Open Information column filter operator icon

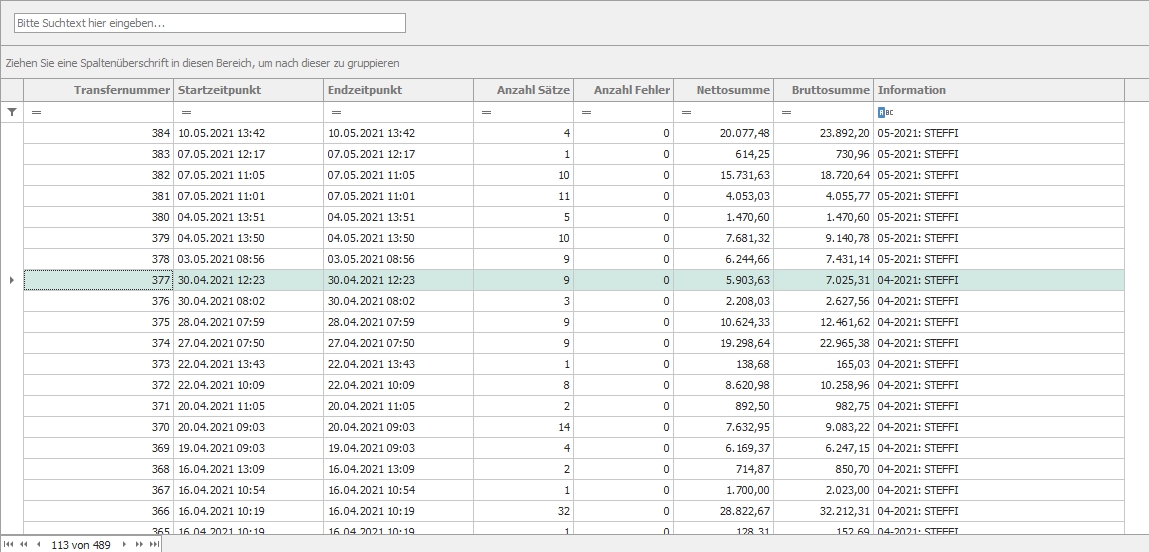[x=884, y=112]
